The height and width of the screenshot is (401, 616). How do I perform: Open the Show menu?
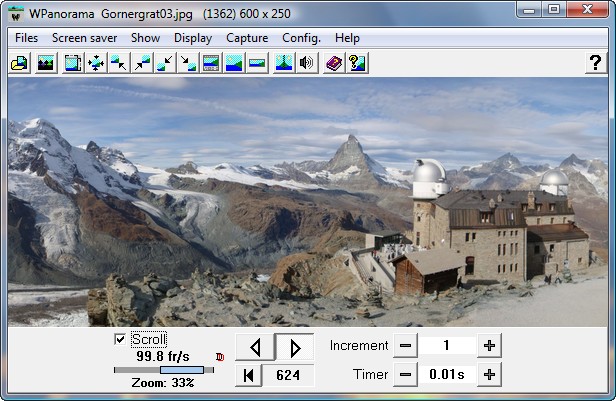click(x=145, y=38)
